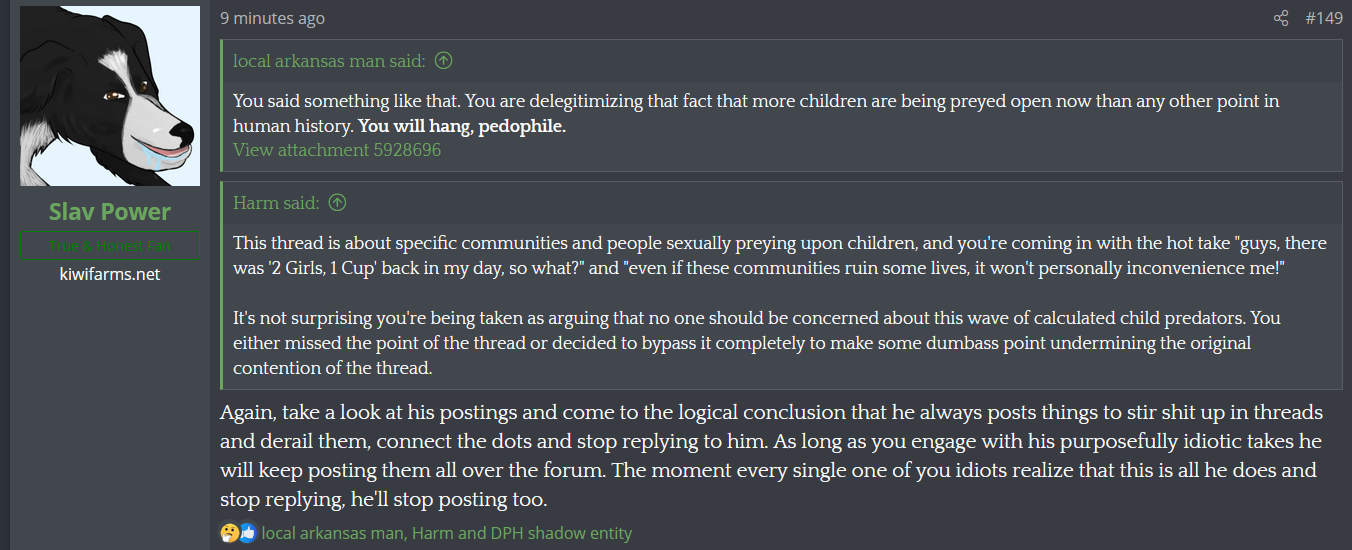This screenshot has height=550, width=1352.
Task: Open local arkansas man in reactions list
Action: tap(331, 533)
